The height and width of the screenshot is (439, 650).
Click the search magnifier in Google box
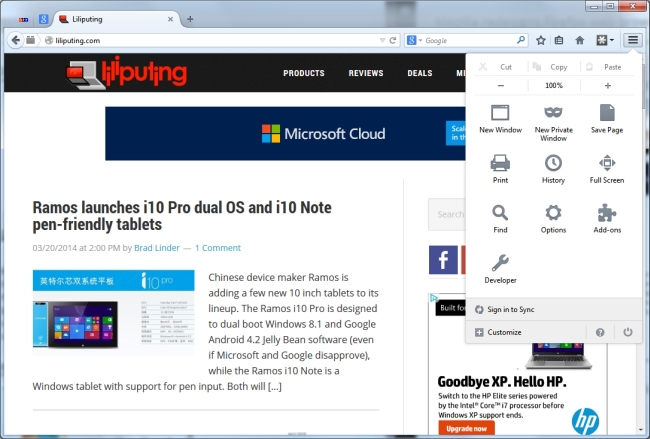(x=521, y=40)
